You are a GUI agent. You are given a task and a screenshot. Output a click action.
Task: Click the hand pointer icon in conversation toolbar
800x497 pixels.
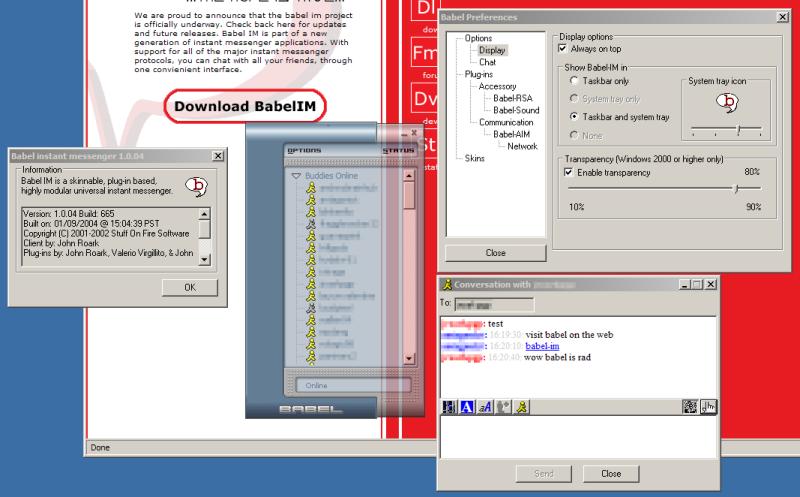coord(708,407)
